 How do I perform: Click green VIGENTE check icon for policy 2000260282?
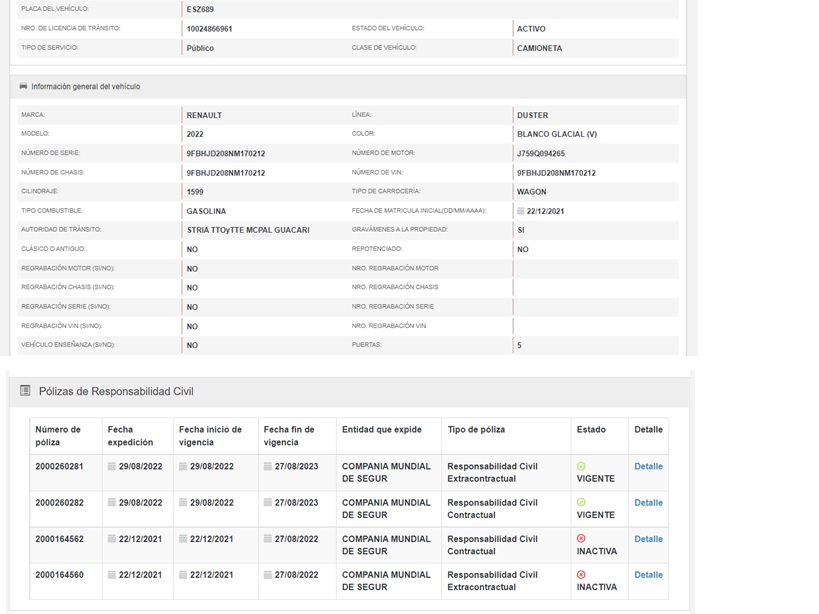581,502
